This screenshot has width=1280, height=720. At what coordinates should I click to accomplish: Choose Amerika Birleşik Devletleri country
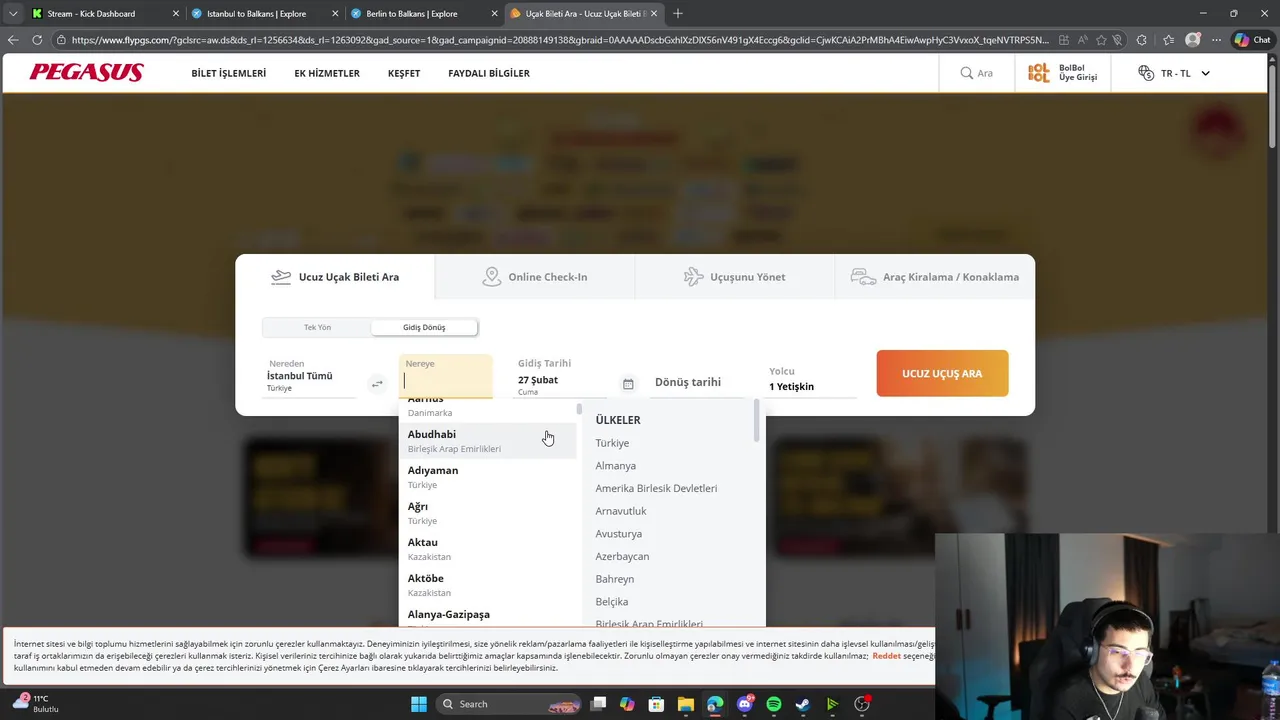tap(656, 488)
